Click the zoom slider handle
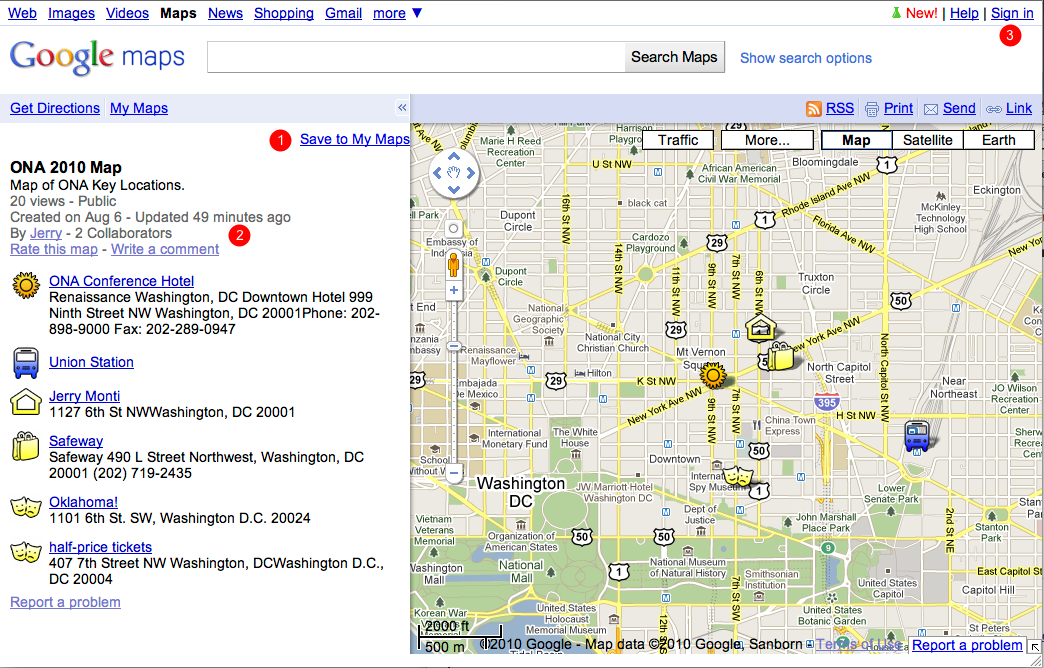Viewport: 1044px width, 668px height. (x=453, y=346)
